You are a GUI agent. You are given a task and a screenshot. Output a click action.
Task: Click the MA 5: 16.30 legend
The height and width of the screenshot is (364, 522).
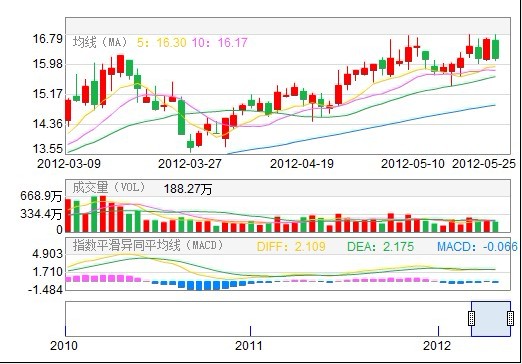(162, 42)
